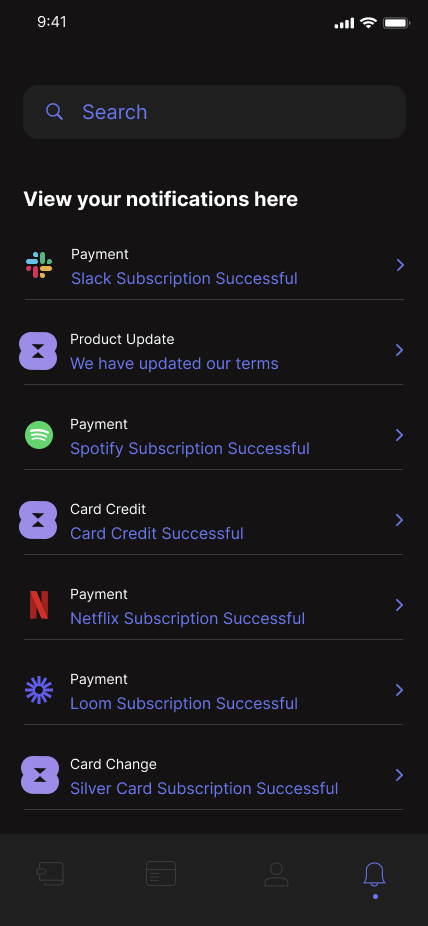Open the wallet tab in bottom bar
Image resolution: width=428 pixels, height=926 pixels.
51,873
